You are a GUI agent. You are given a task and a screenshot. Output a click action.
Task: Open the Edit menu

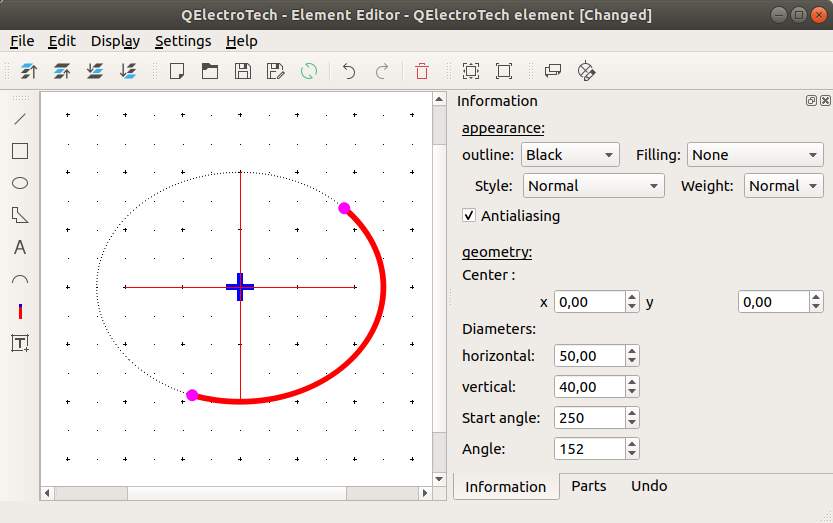click(62, 41)
